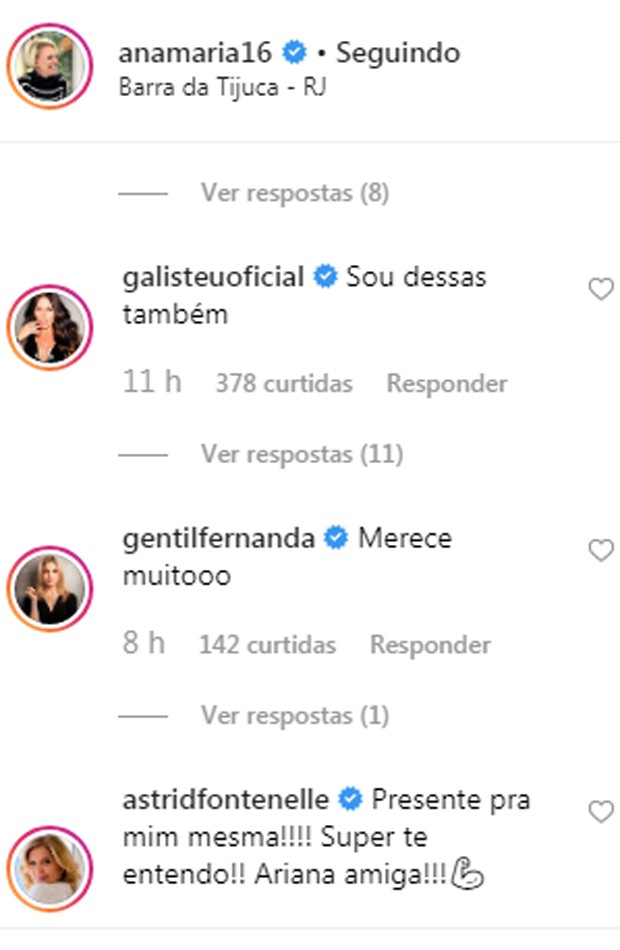This screenshot has height=950, width=620.
Task: Open the Barra da Tijuca - RJ location
Action: click(x=222, y=86)
